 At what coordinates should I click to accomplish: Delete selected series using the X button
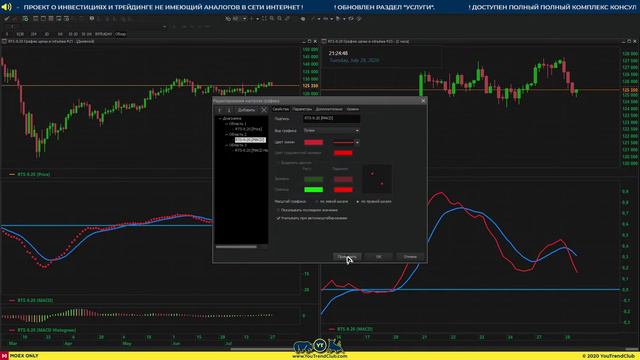[264, 110]
